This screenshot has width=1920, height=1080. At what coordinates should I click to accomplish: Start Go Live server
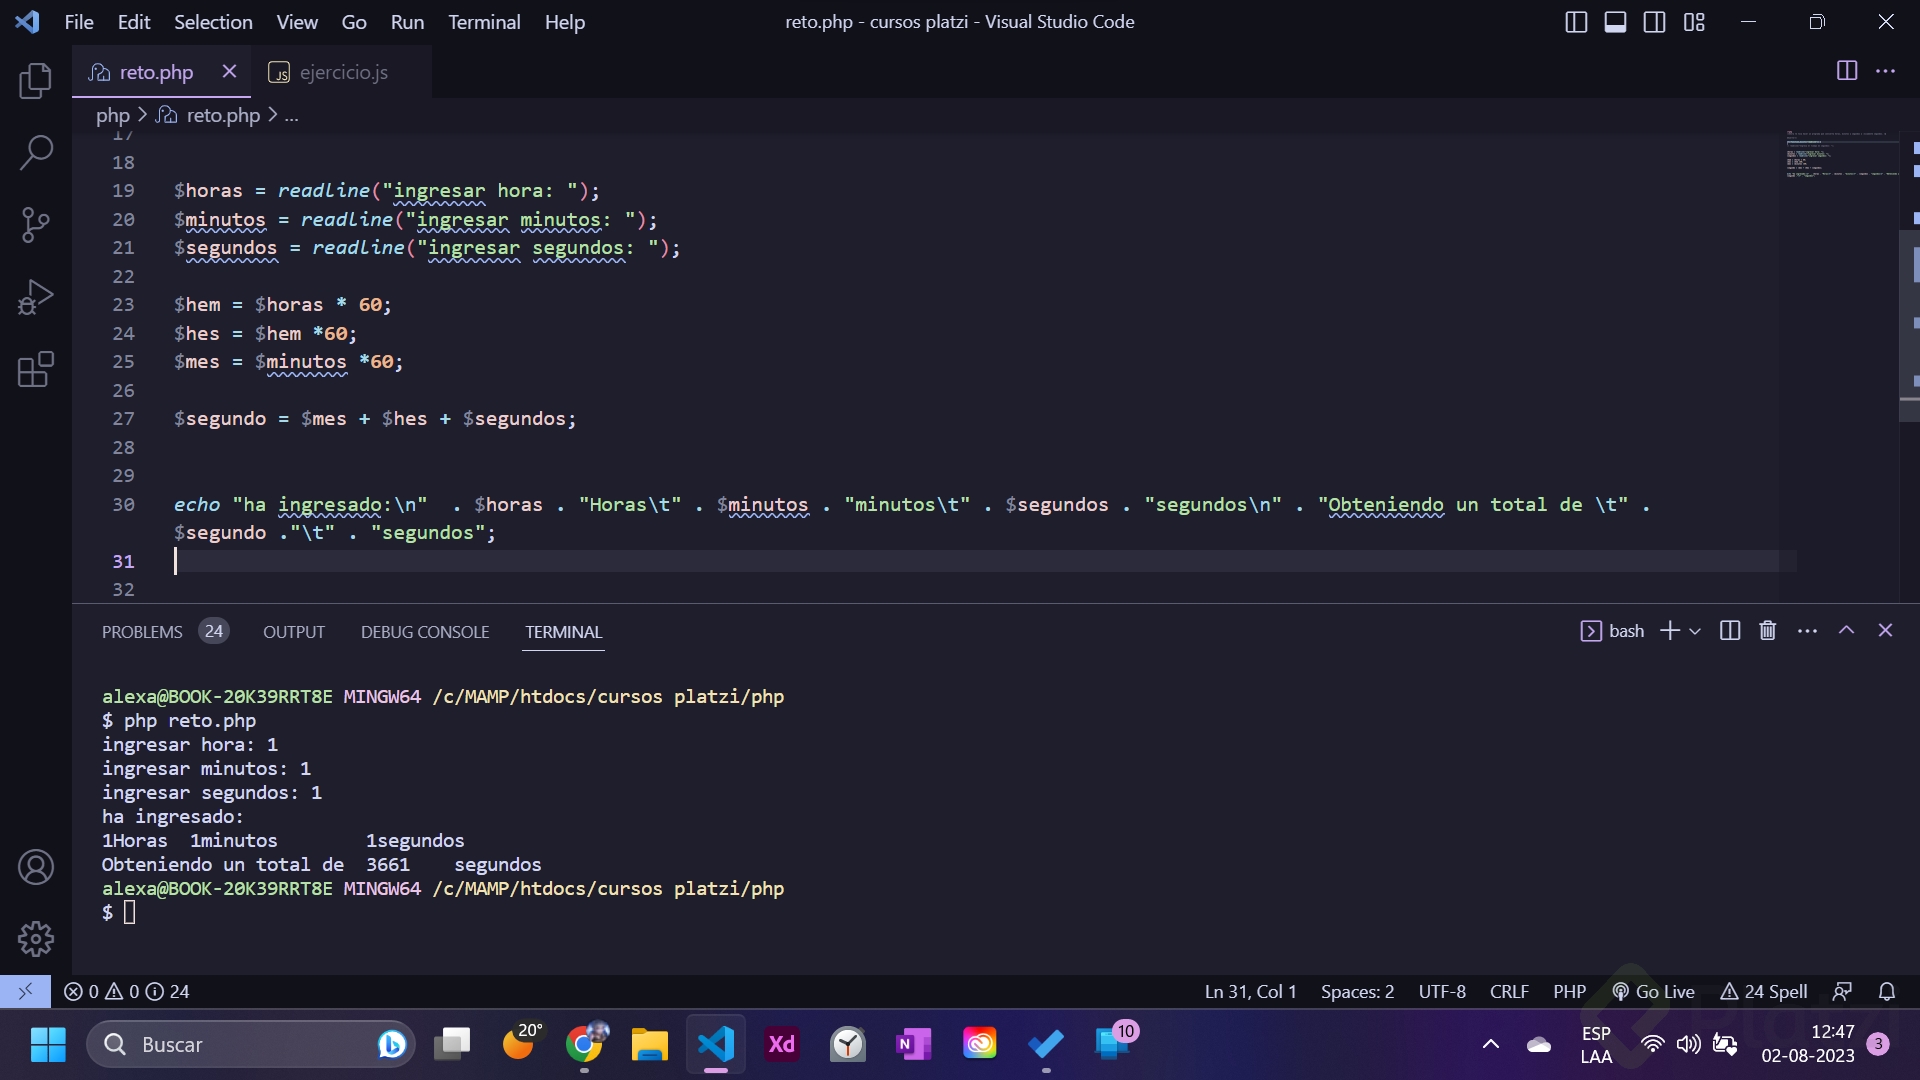pos(1653,991)
